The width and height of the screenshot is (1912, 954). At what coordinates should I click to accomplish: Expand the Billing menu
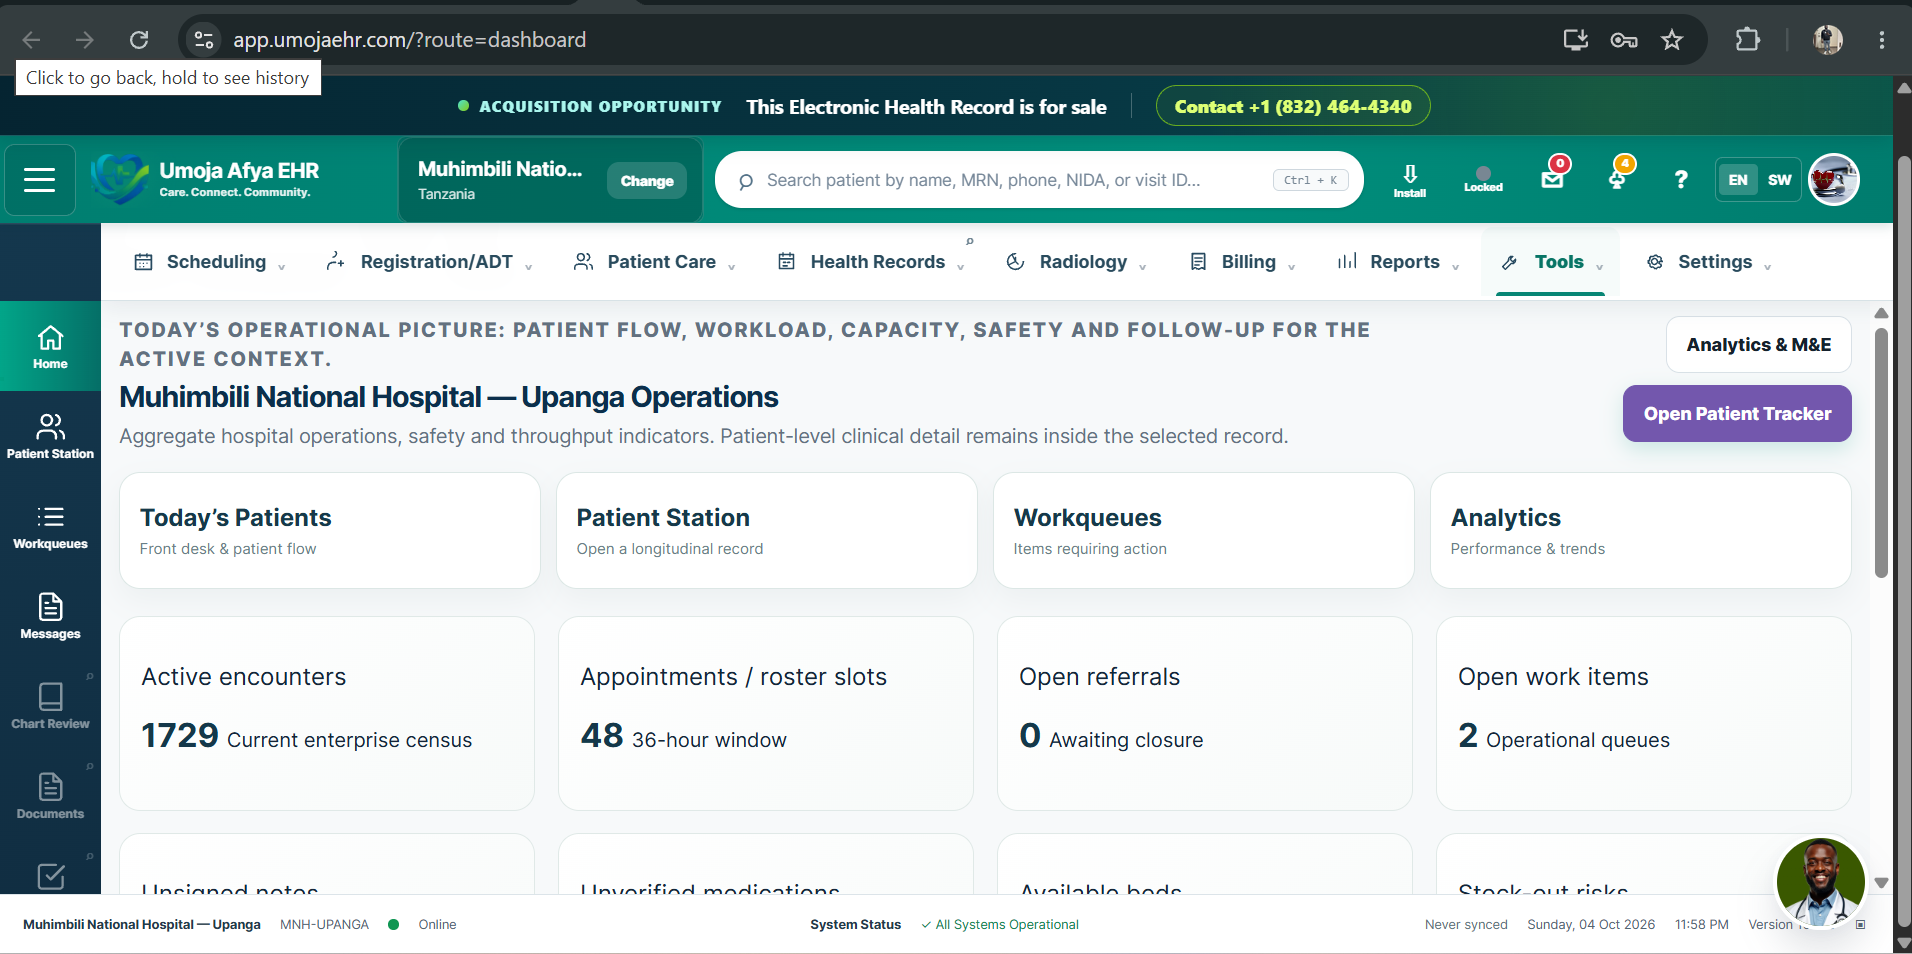[1242, 262]
